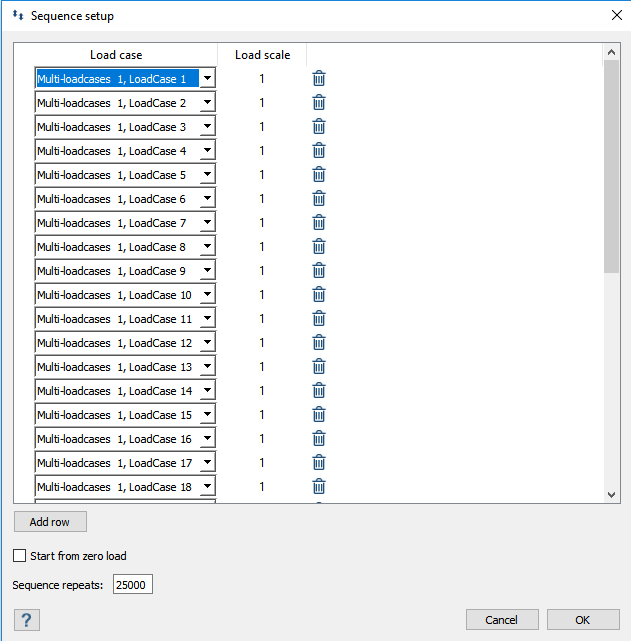The height and width of the screenshot is (641, 631).
Task: Expand the LoadCase 17 combo box
Action: 206,463
